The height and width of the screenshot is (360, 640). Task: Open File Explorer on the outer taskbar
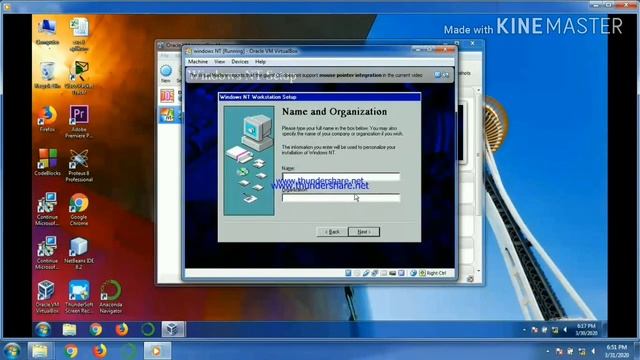coord(40,351)
